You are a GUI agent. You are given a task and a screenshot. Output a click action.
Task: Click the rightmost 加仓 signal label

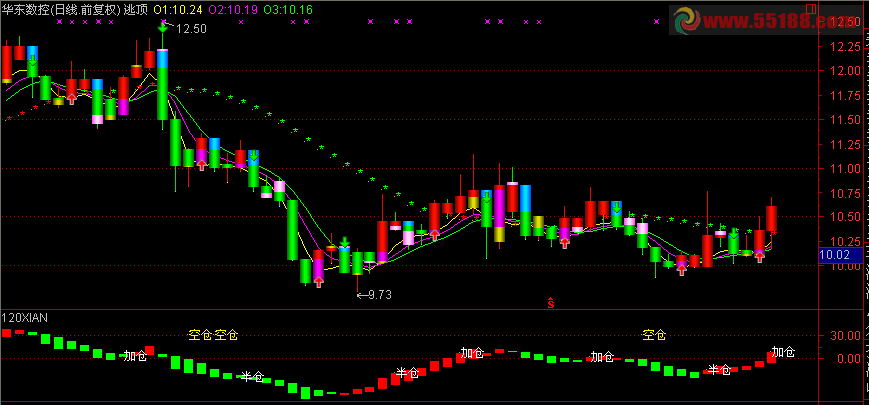point(784,352)
